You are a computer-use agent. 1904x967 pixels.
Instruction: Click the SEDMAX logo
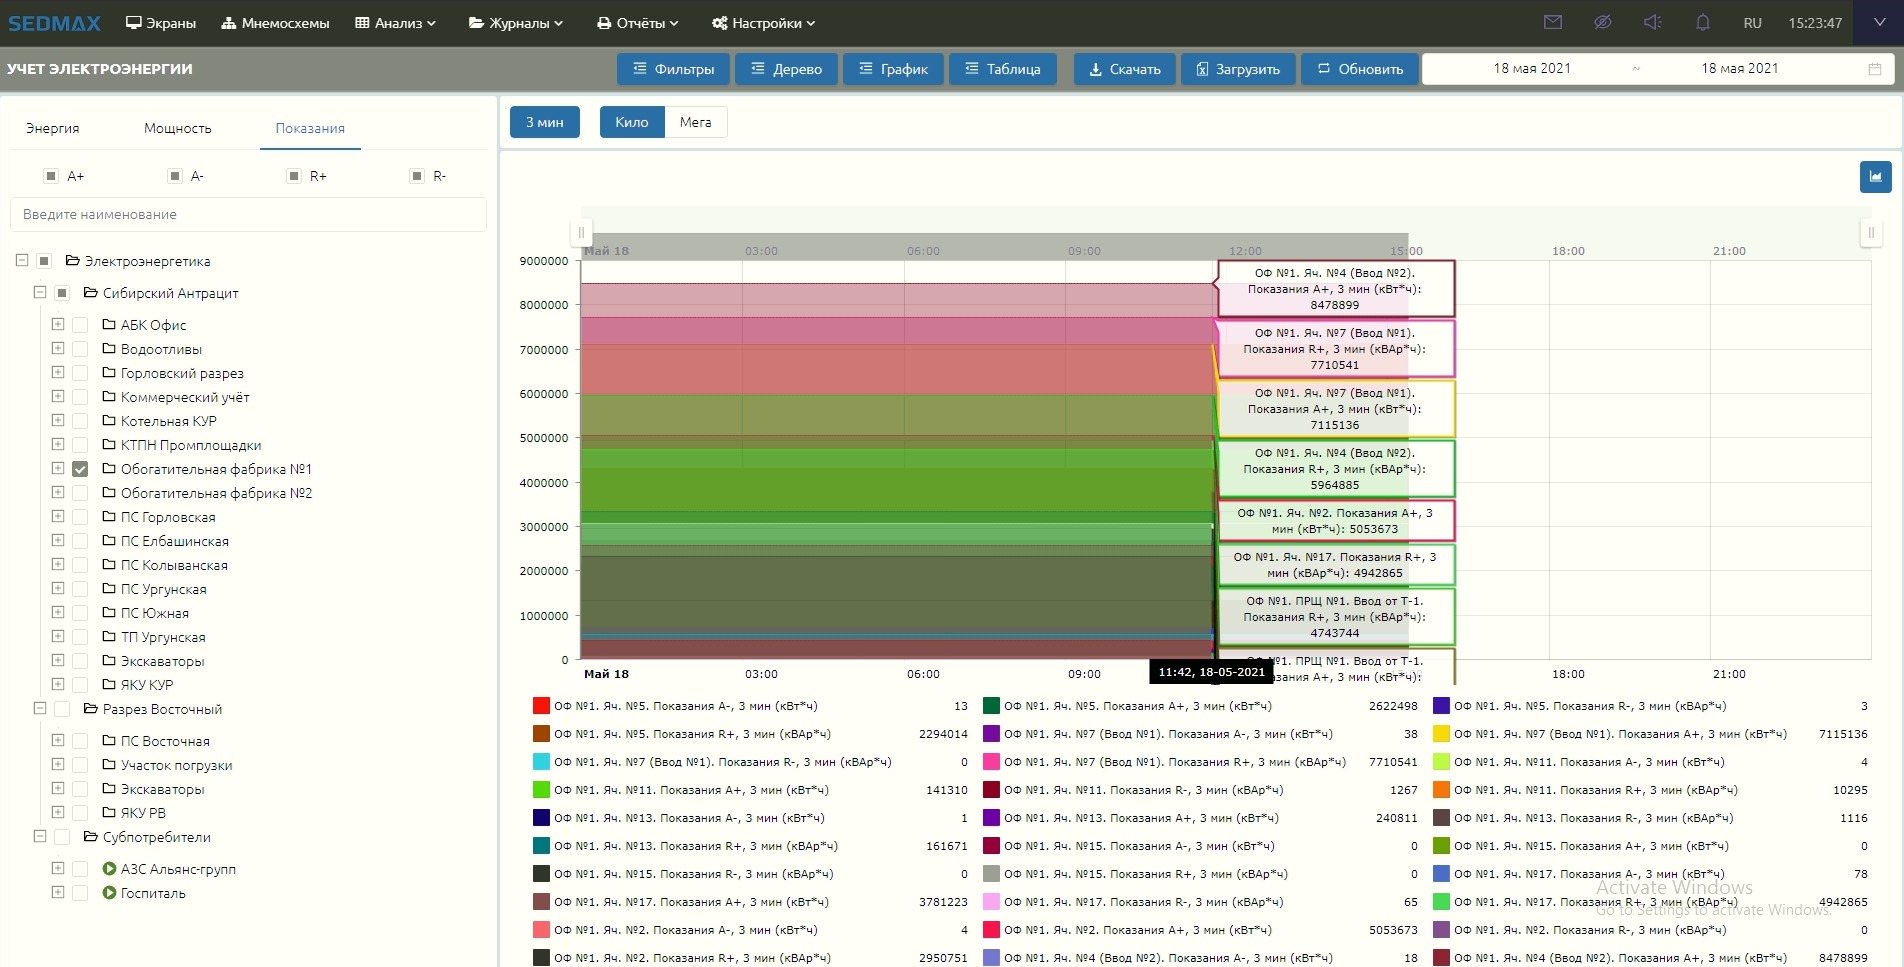point(55,23)
